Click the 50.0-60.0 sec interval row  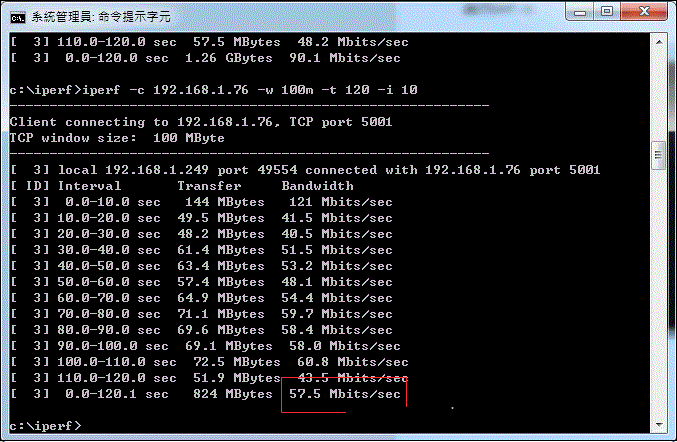[201, 282]
